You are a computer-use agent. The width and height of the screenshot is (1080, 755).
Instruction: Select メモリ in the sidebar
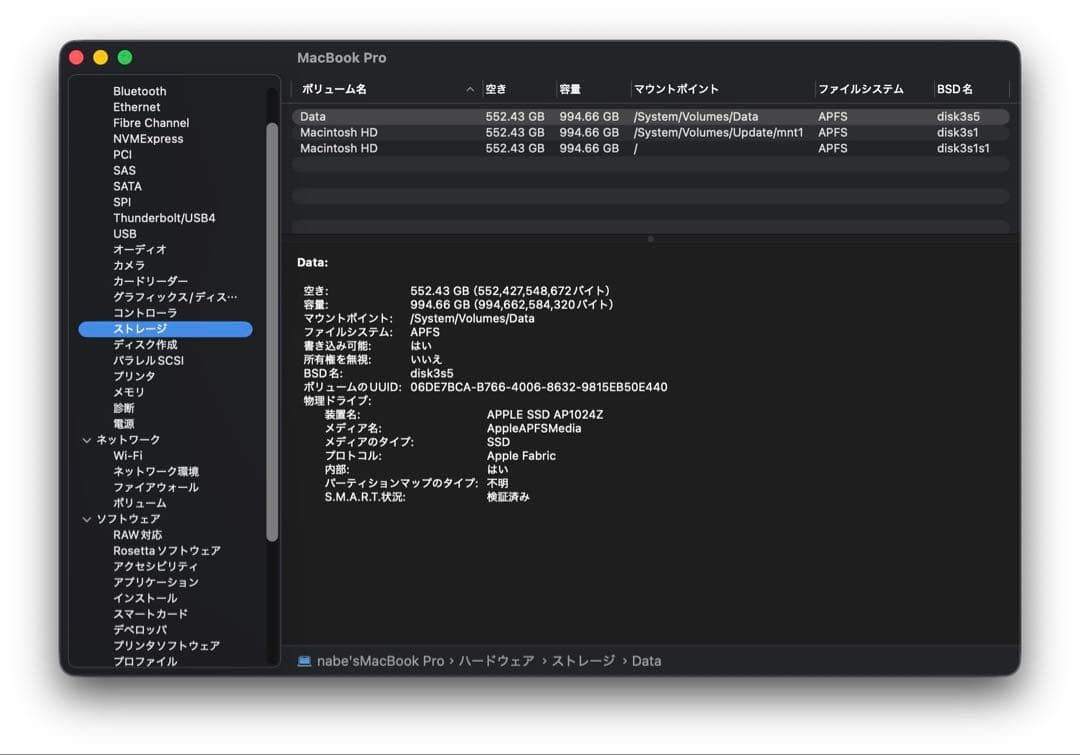[129, 392]
